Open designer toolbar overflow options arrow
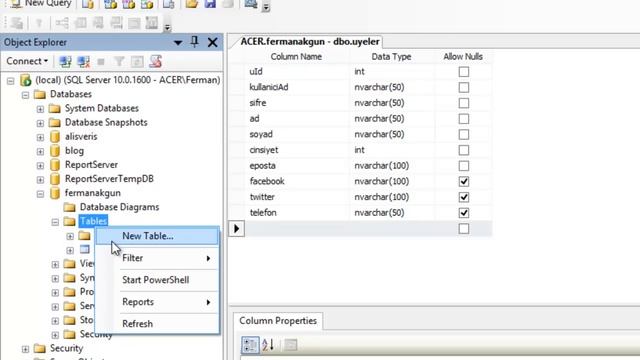This screenshot has width=640, height=360. tap(167, 27)
